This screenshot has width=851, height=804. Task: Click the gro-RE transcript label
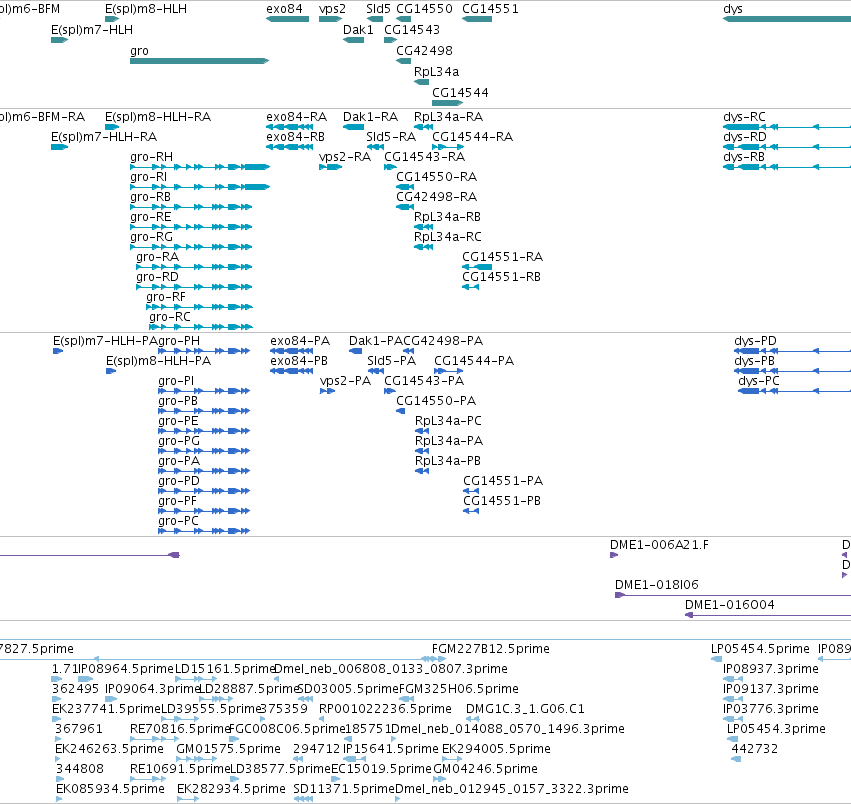pos(151,217)
